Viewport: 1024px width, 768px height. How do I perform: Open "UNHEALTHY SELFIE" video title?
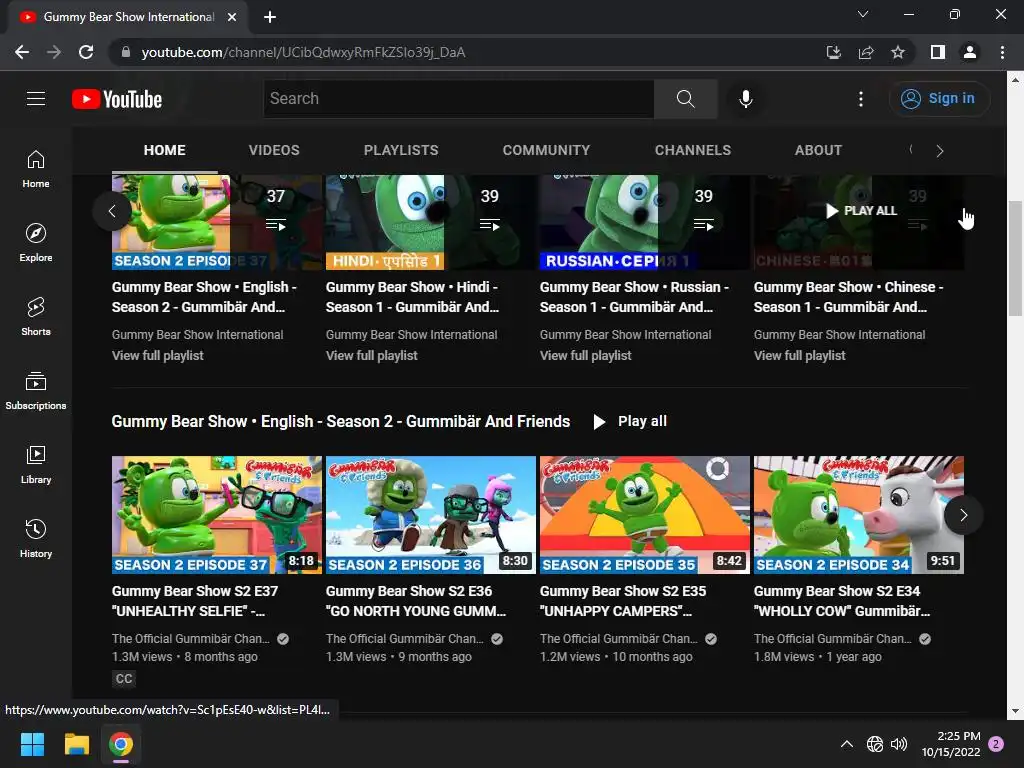(x=195, y=601)
